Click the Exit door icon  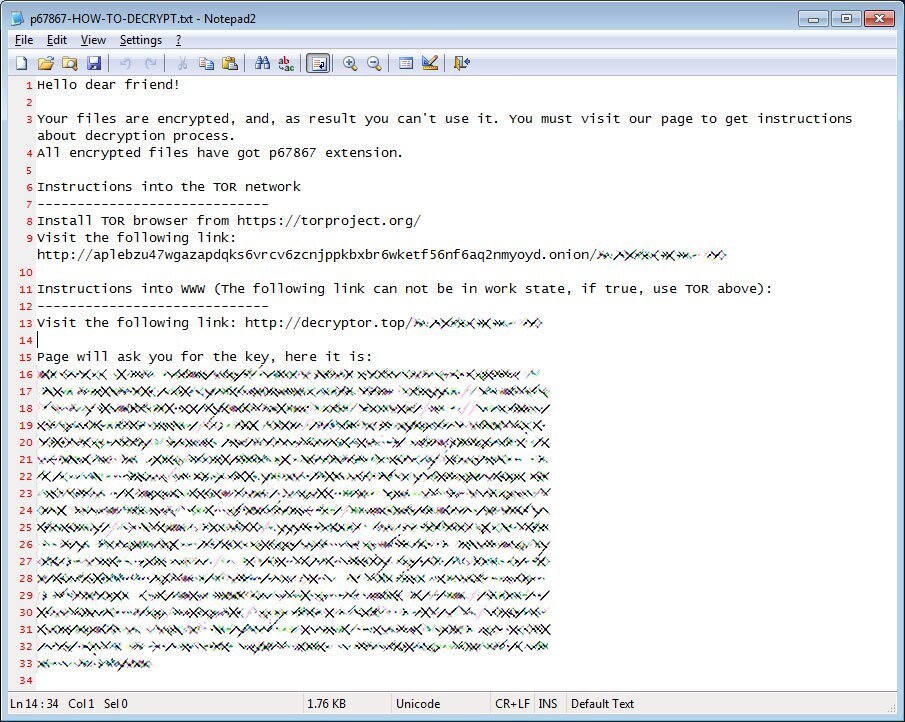point(461,63)
